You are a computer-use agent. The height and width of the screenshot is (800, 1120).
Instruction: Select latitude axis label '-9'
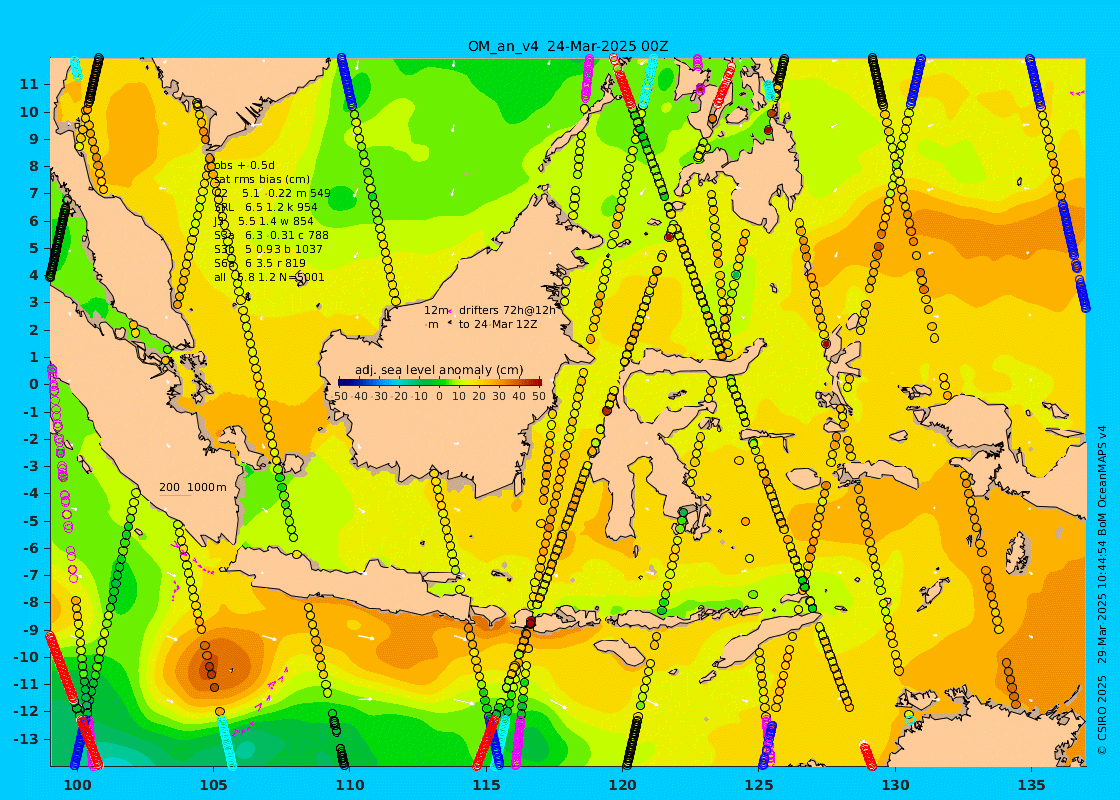pyautogui.click(x=30, y=629)
